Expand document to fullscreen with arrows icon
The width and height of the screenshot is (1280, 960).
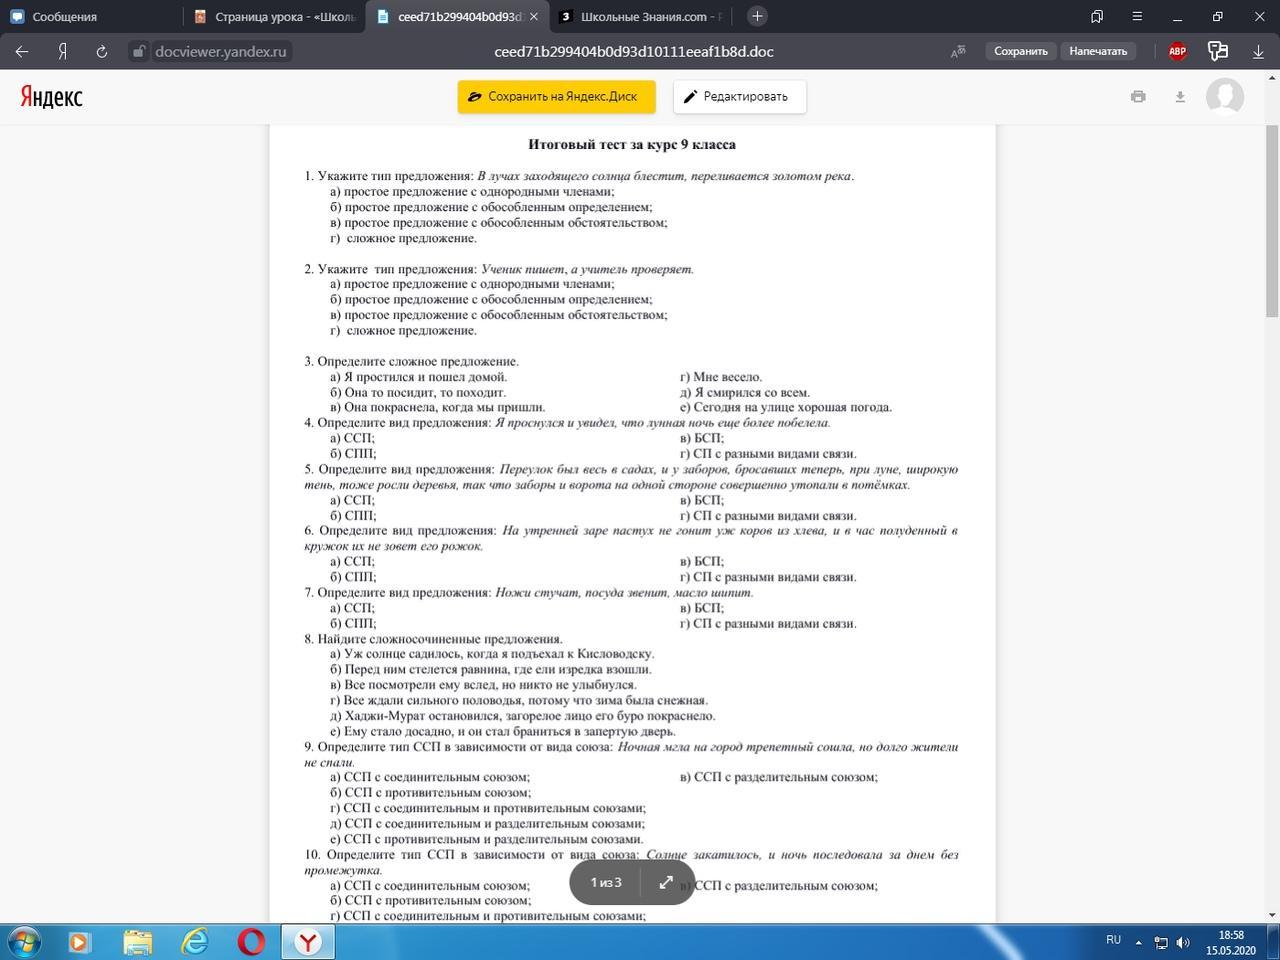666,882
